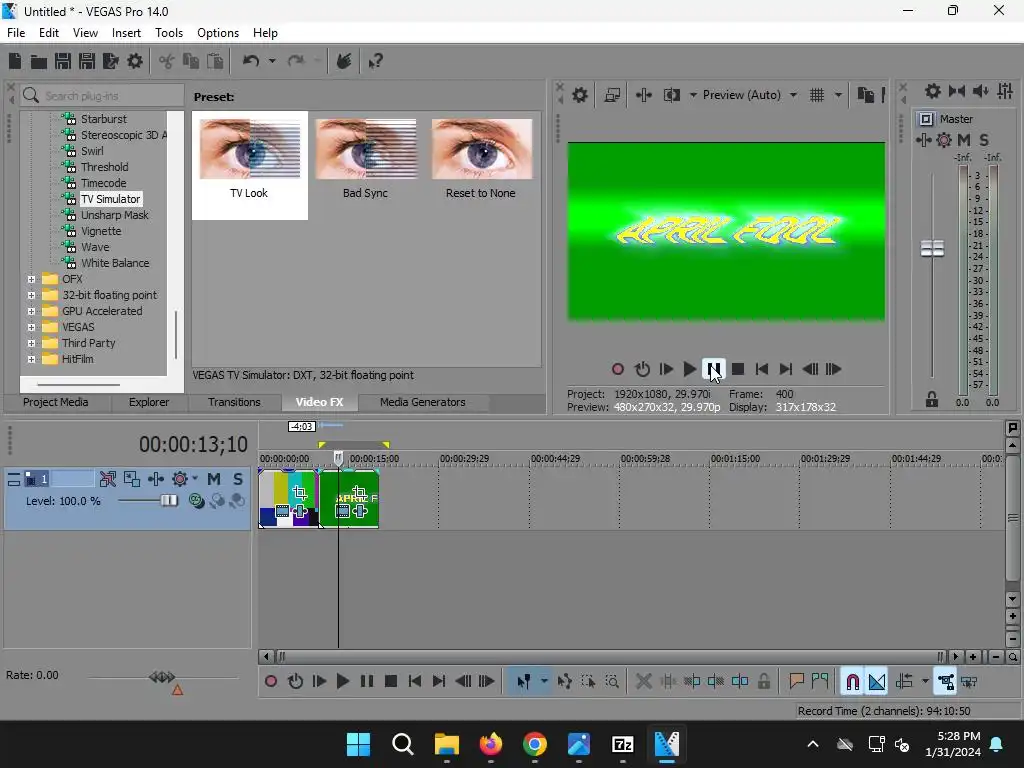This screenshot has width=1024, height=768.
Task: Open Video Preview project properties gear
Action: (580, 95)
